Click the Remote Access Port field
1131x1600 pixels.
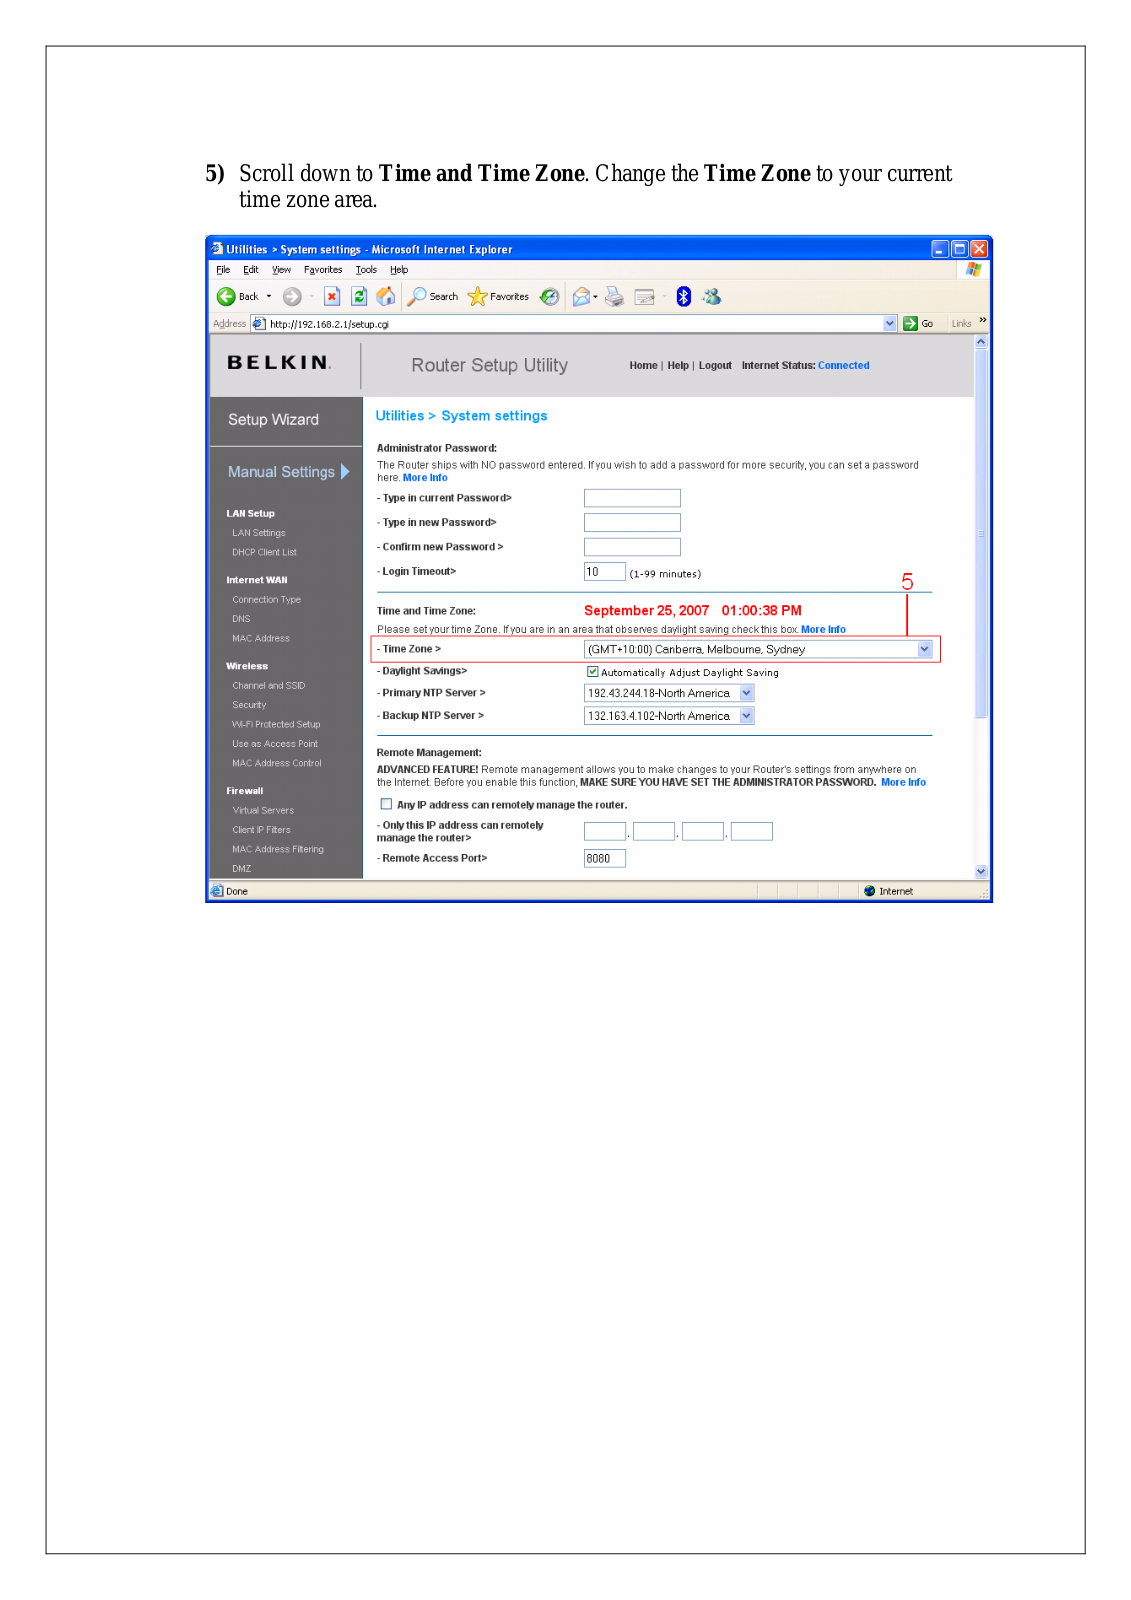(x=604, y=858)
